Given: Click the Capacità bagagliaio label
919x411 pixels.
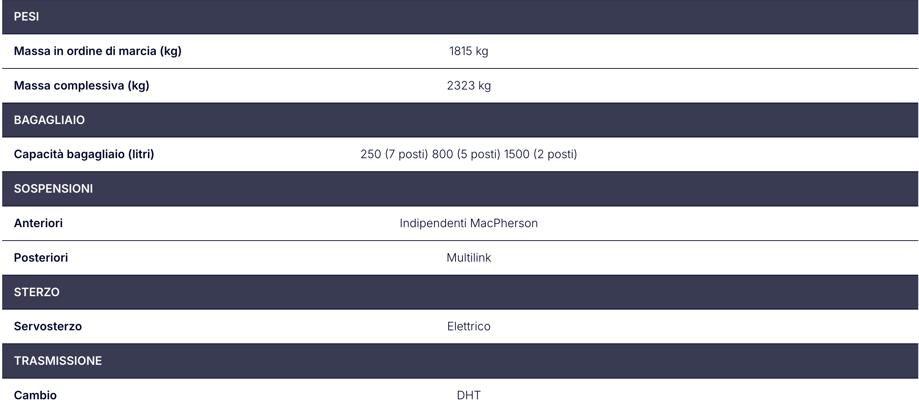Looking at the screenshot, I should point(84,154).
